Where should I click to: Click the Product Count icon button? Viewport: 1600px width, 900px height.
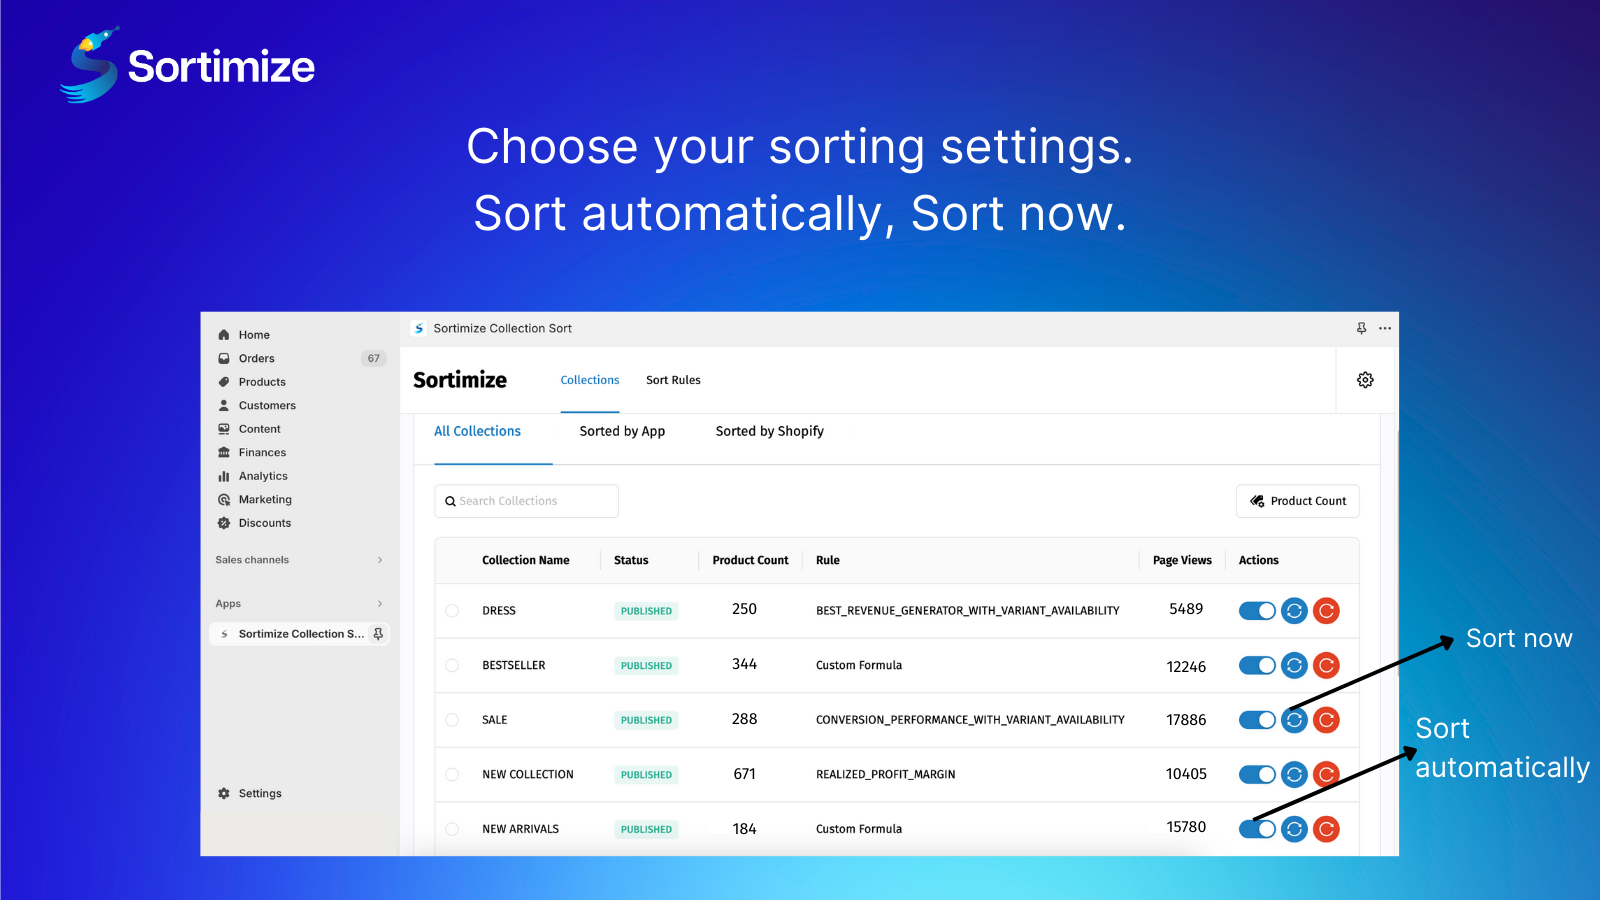pos(1297,500)
